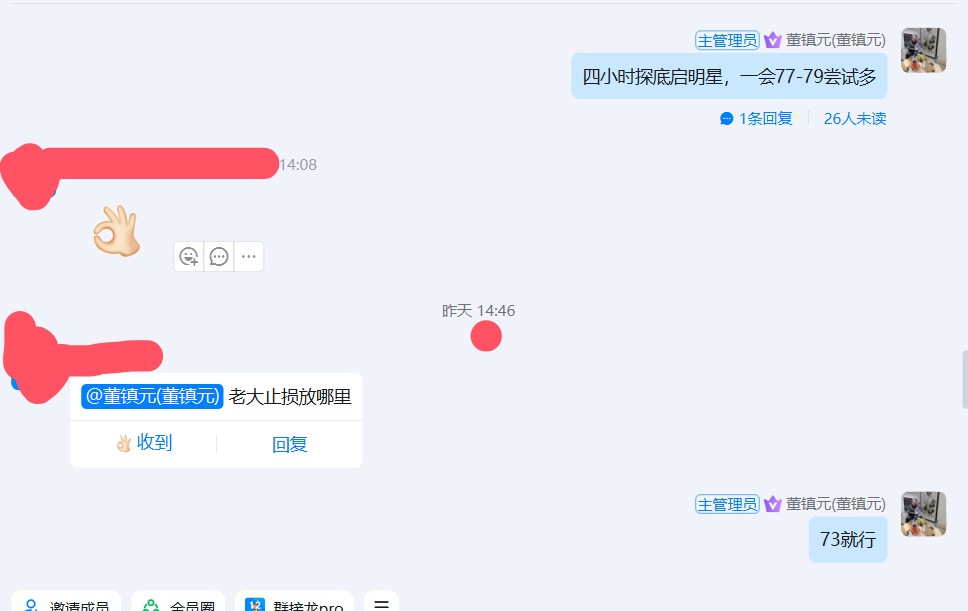Expand the hamburger menu in the bottom toolbar
This screenshot has height=611, width=968.
coord(382,605)
